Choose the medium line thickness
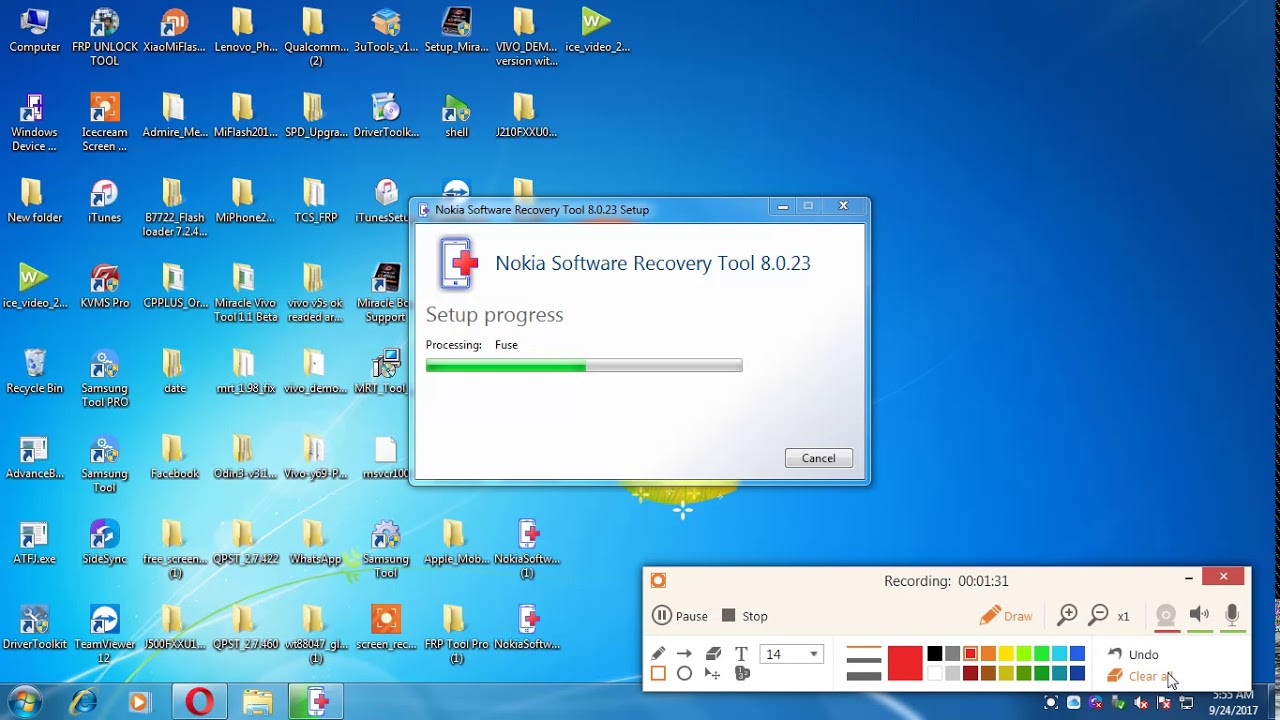The width and height of the screenshot is (1280, 720). click(864, 660)
